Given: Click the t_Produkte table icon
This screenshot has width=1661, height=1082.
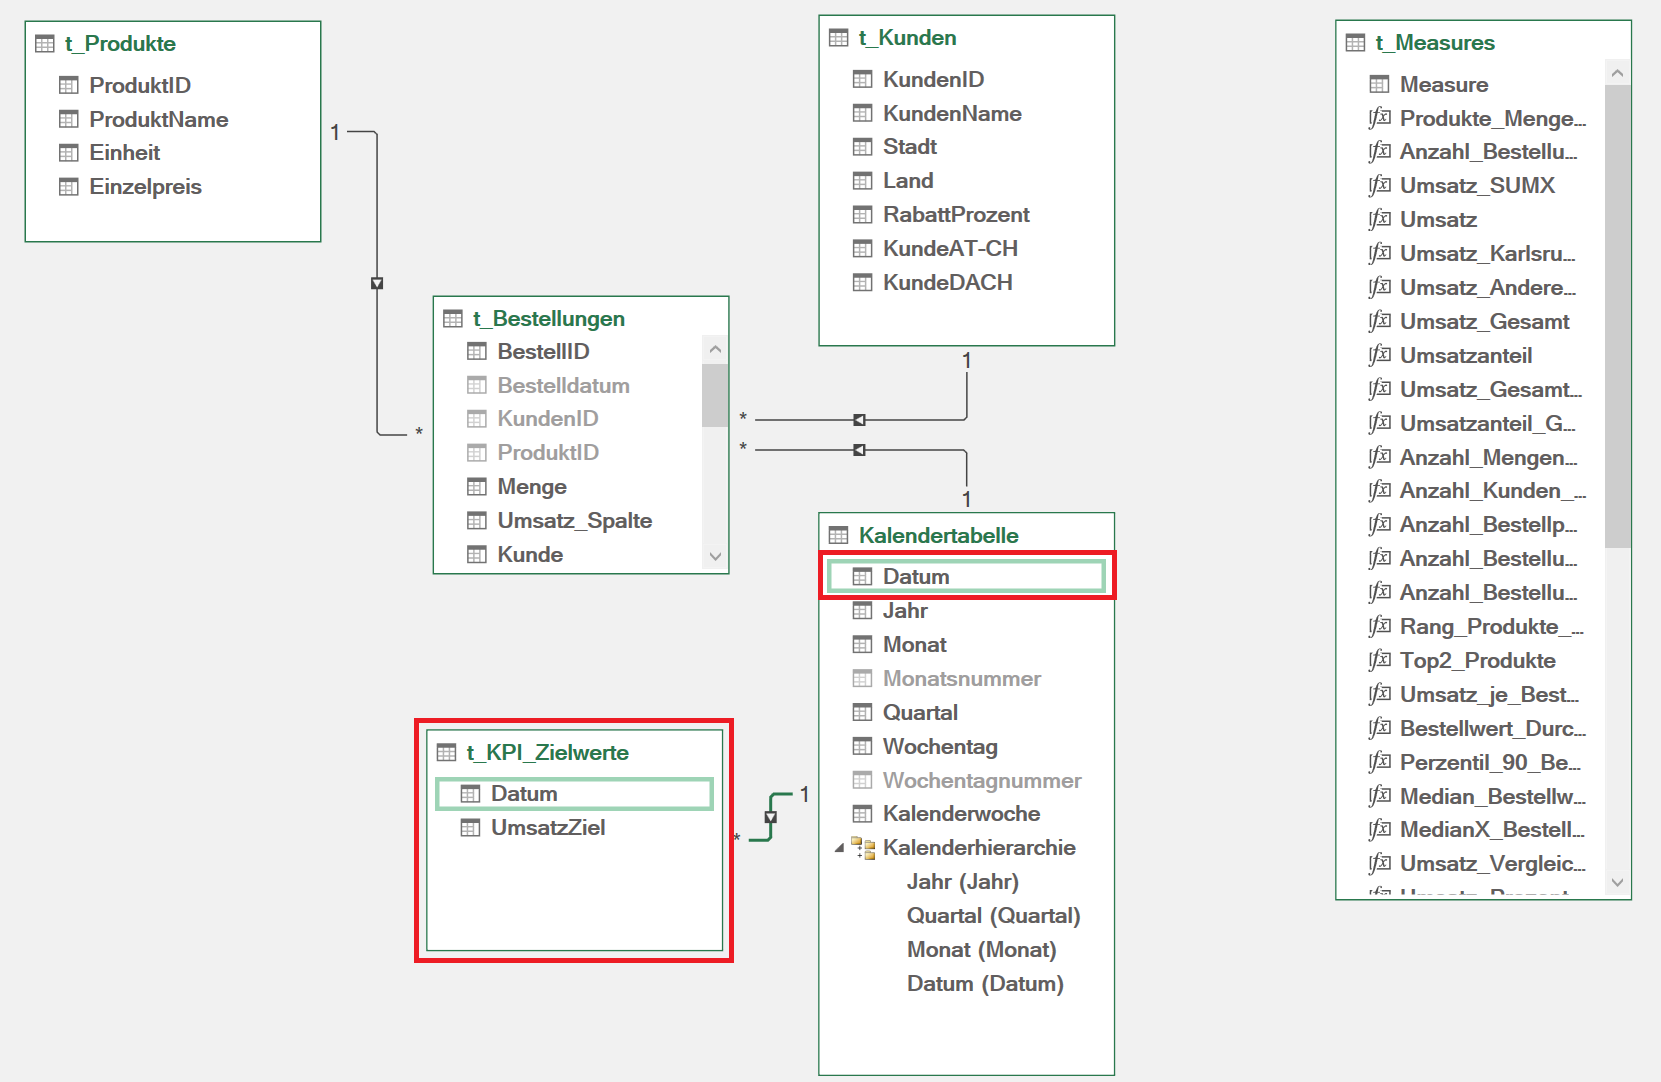Looking at the screenshot, I should tap(45, 44).
